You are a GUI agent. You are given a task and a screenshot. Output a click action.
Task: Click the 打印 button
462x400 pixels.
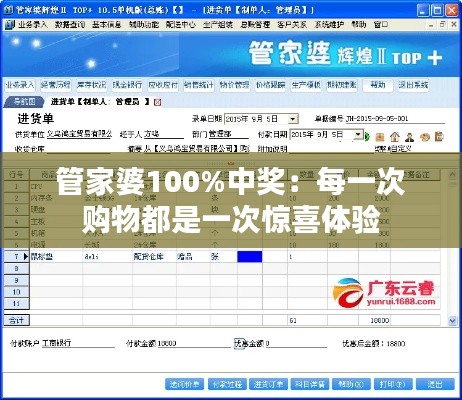393,384
